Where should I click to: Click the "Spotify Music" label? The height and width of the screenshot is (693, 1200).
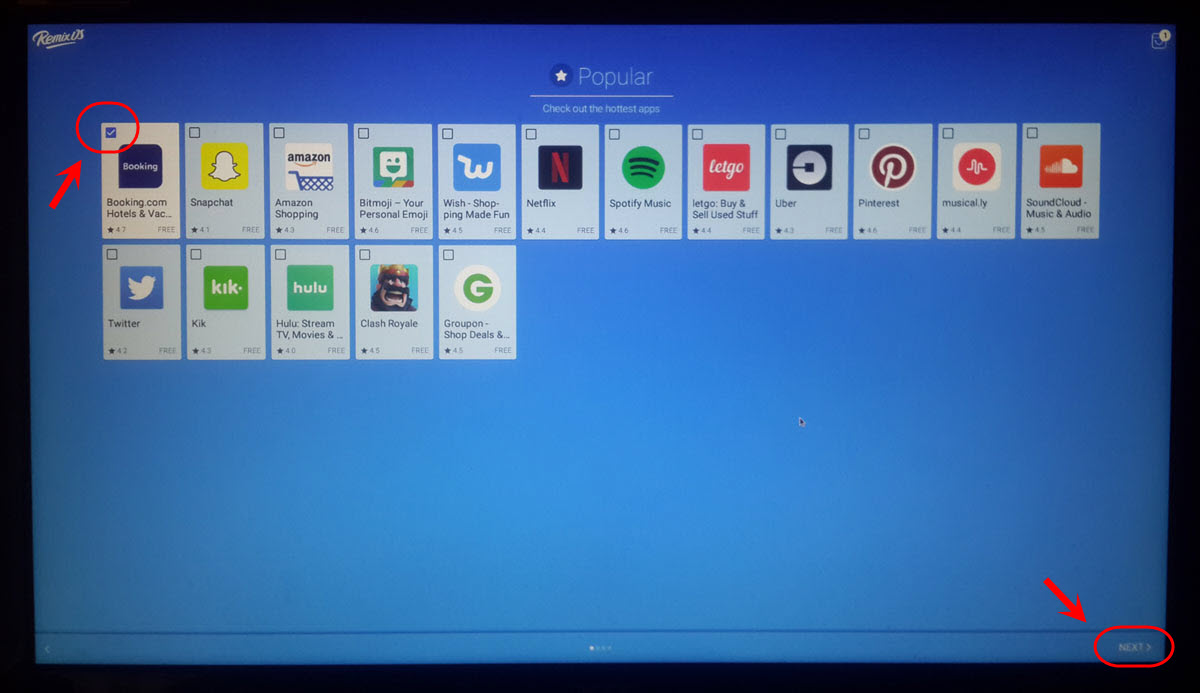640,203
